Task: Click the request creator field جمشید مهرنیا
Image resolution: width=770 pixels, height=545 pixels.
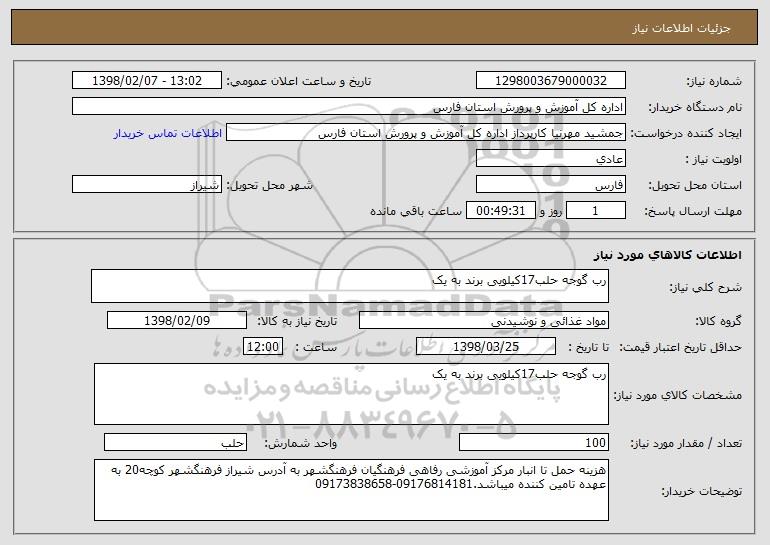Action: click(x=426, y=133)
